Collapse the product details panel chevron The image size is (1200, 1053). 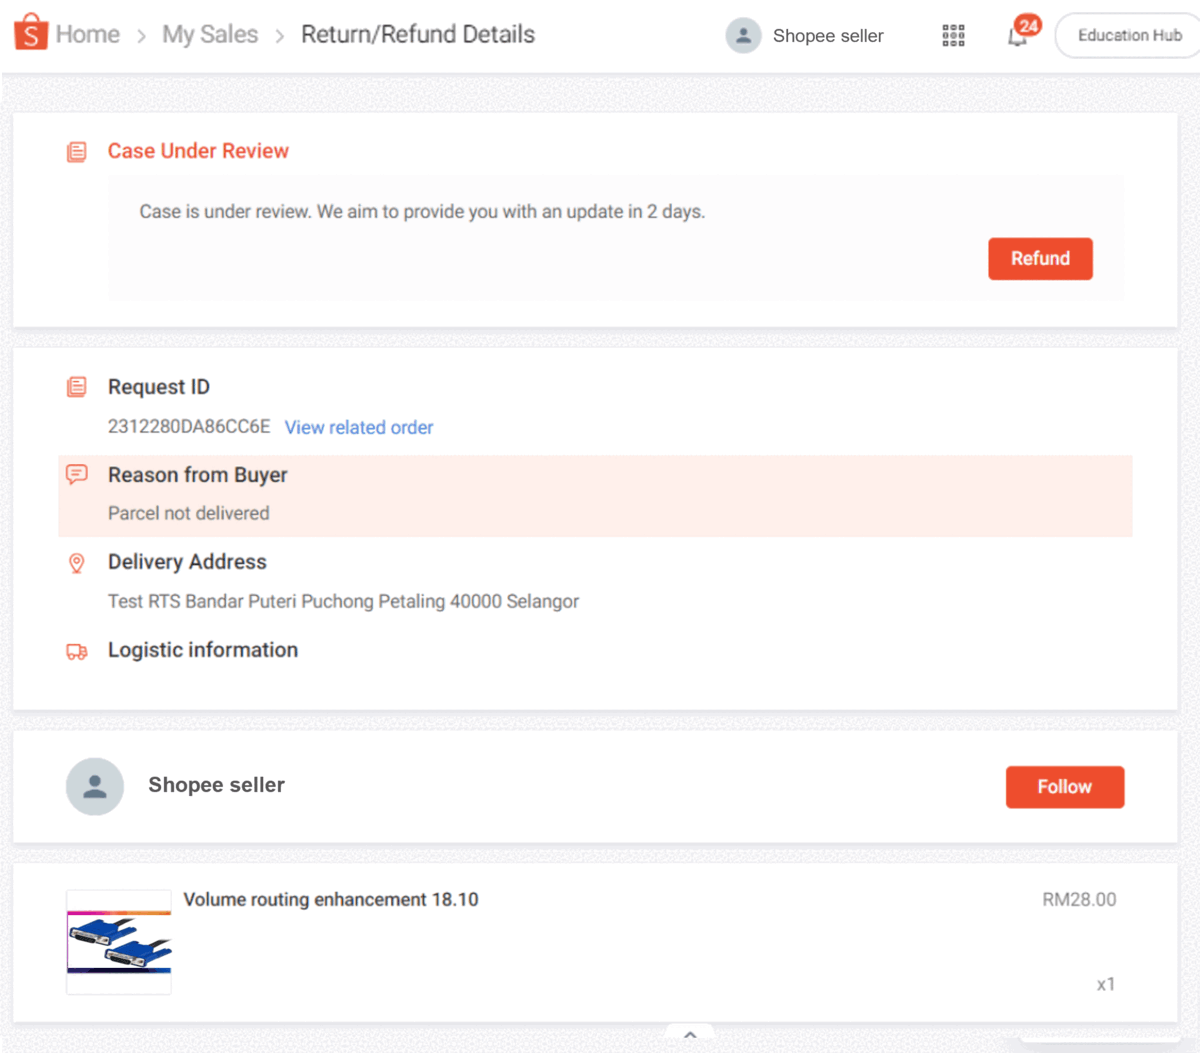point(689,1033)
